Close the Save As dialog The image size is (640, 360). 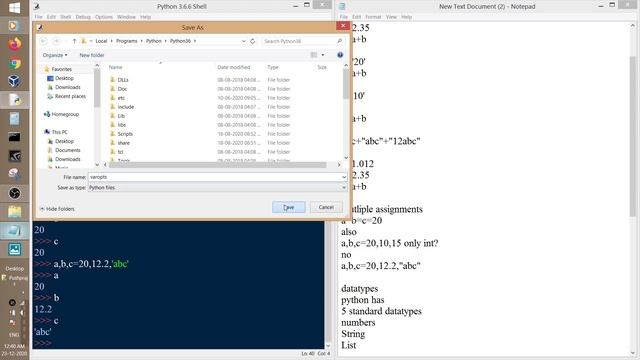[343, 26]
